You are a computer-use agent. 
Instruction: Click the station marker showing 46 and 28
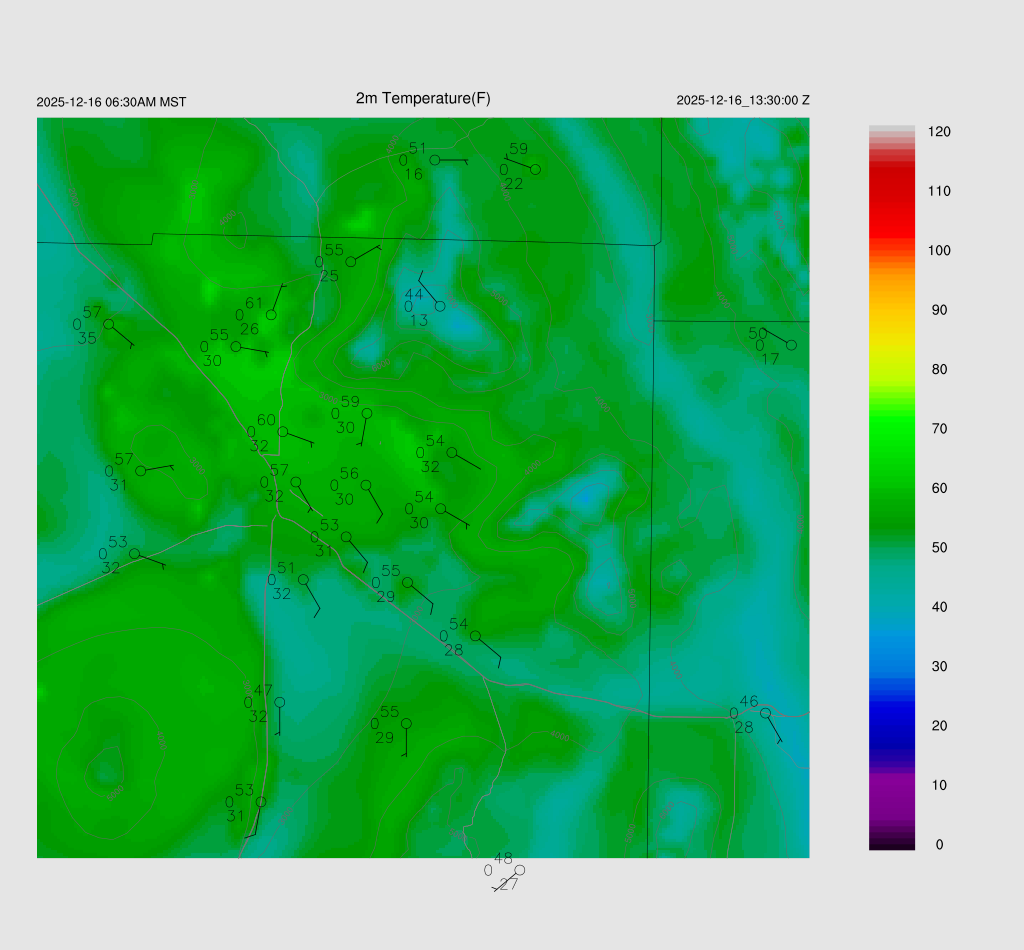[765, 713]
